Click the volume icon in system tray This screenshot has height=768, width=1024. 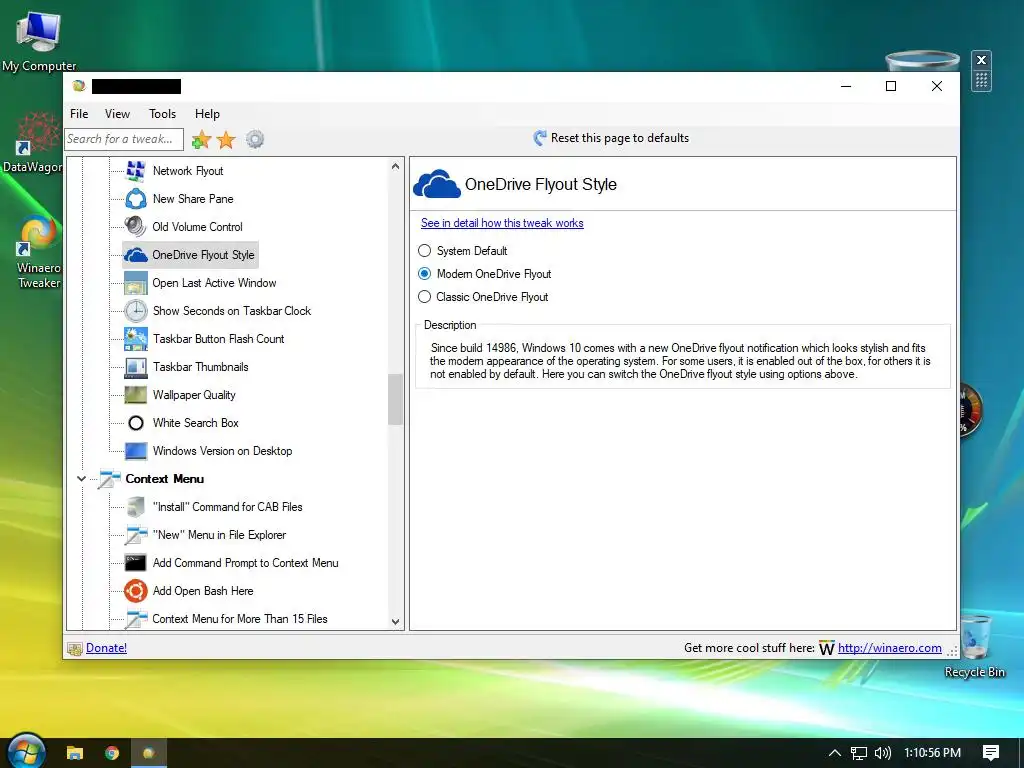pos(883,753)
